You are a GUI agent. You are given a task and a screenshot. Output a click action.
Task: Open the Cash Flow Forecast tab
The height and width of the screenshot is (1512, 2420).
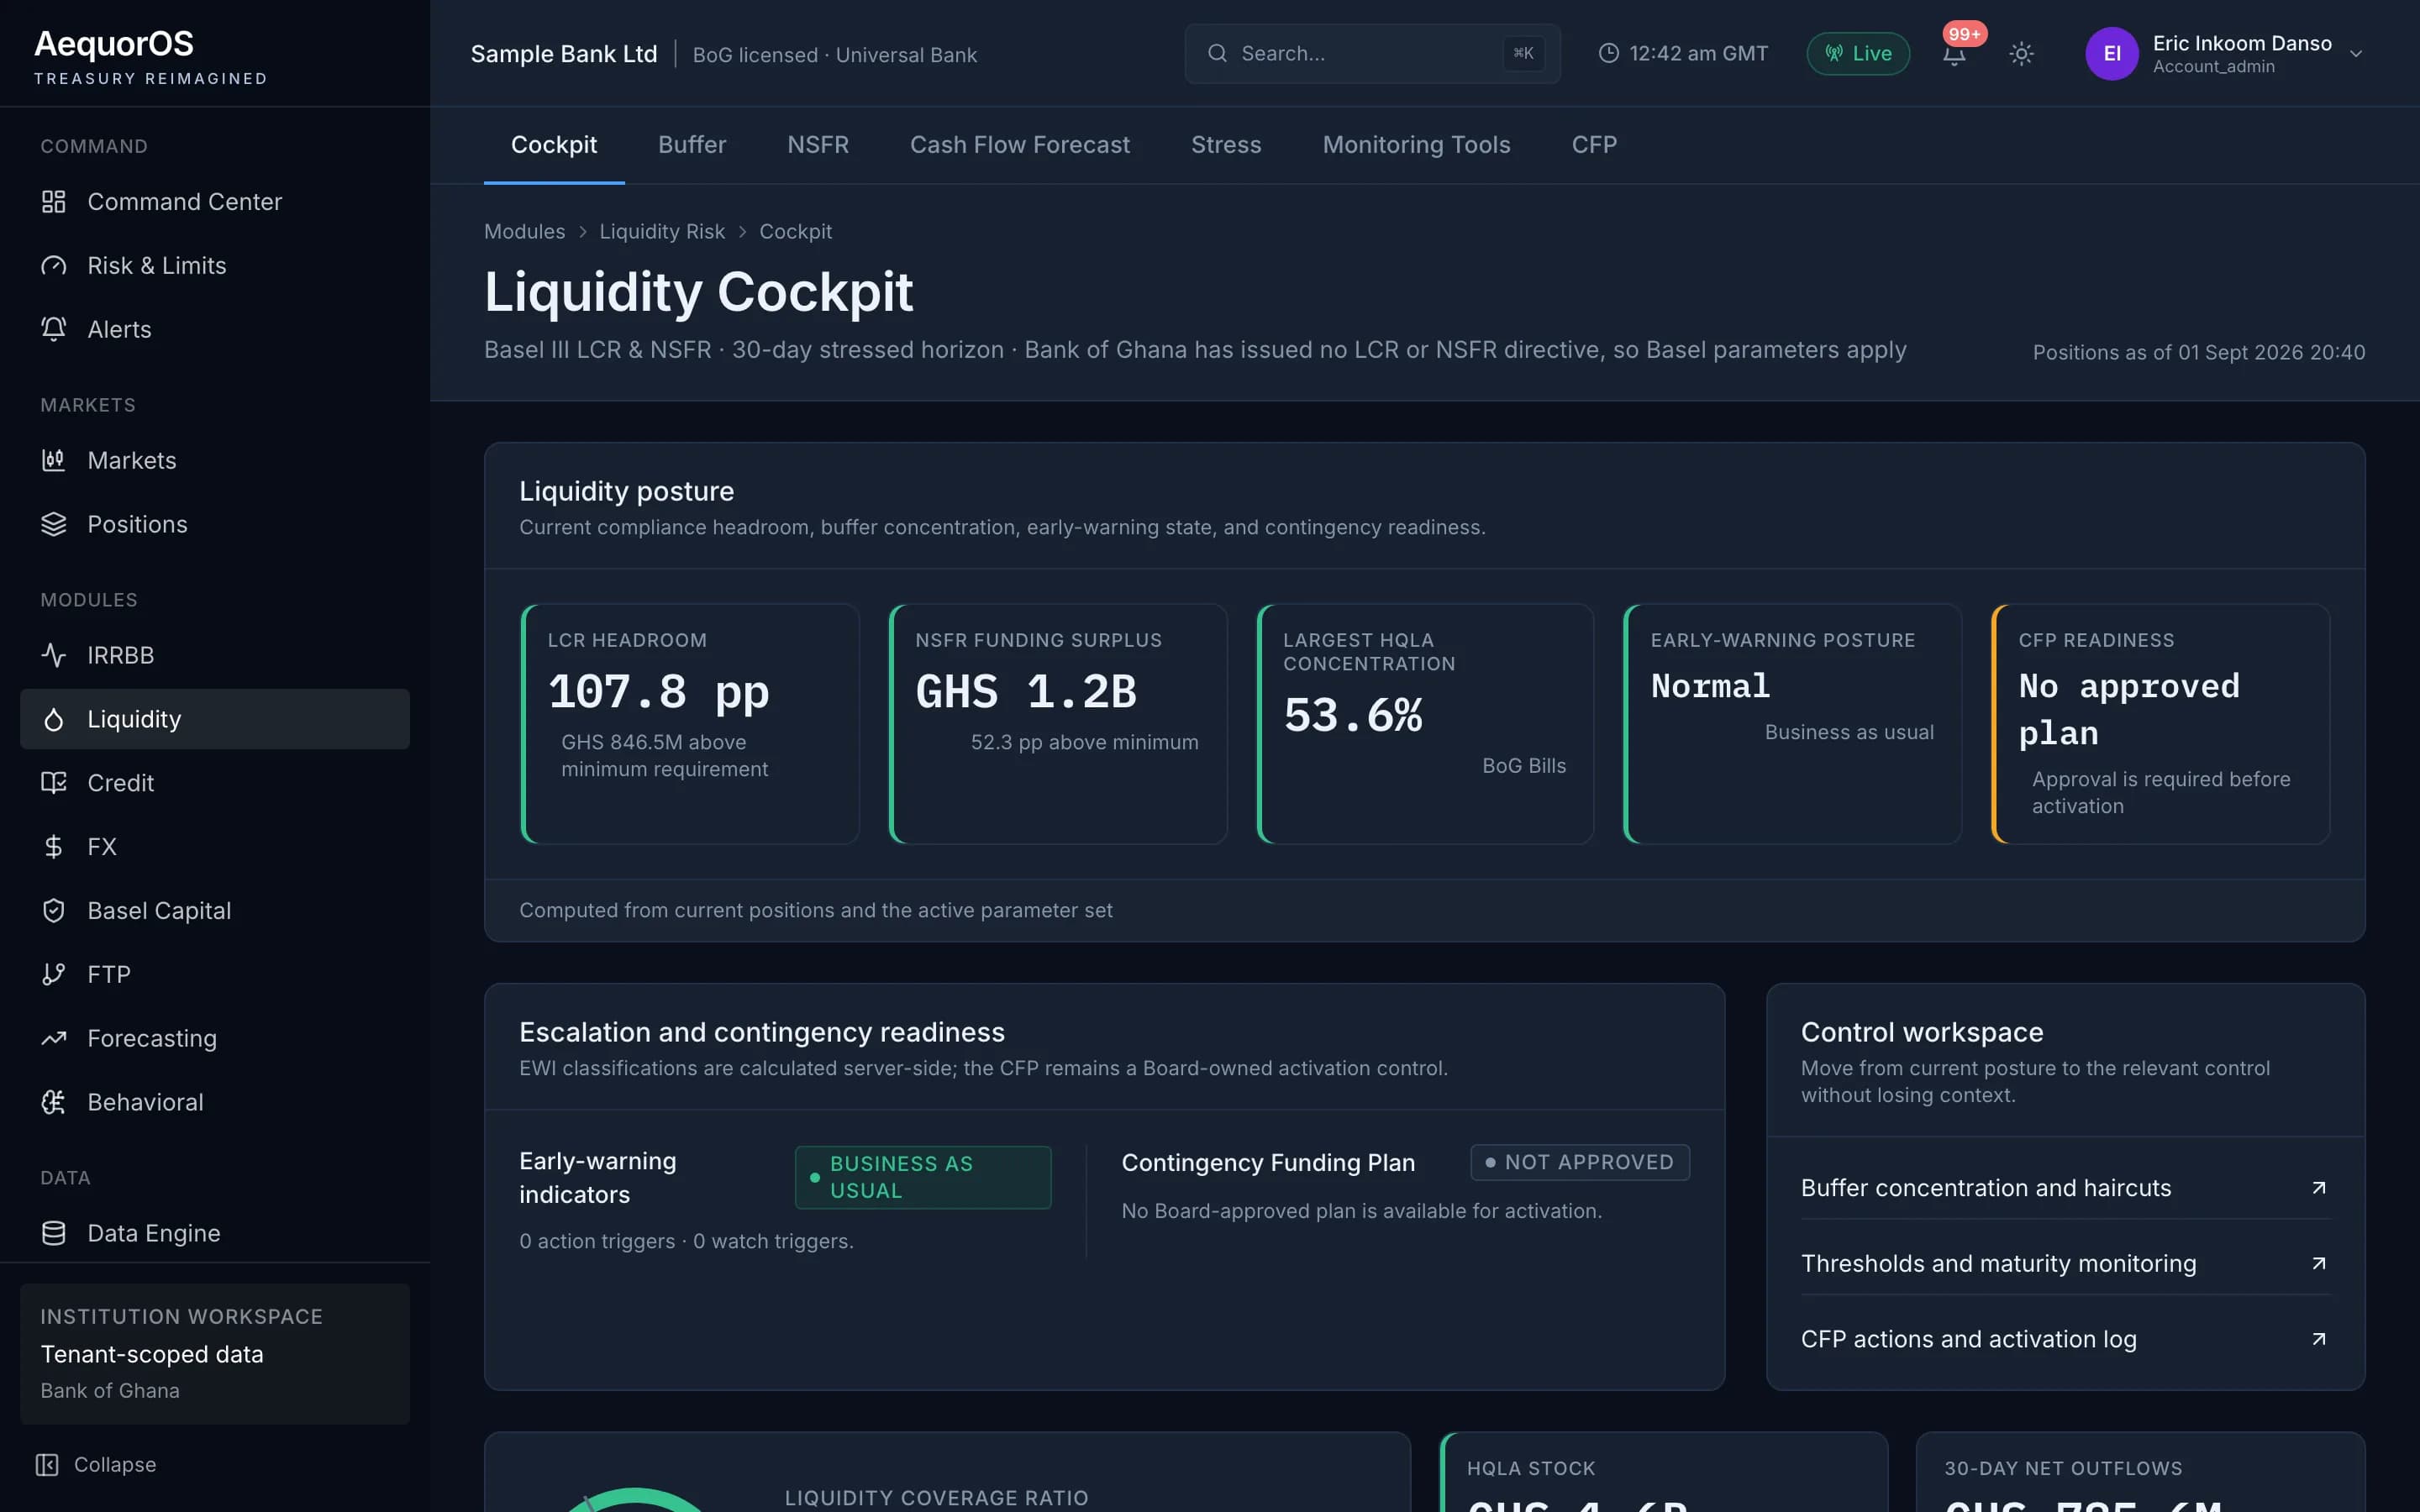[1020, 145]
